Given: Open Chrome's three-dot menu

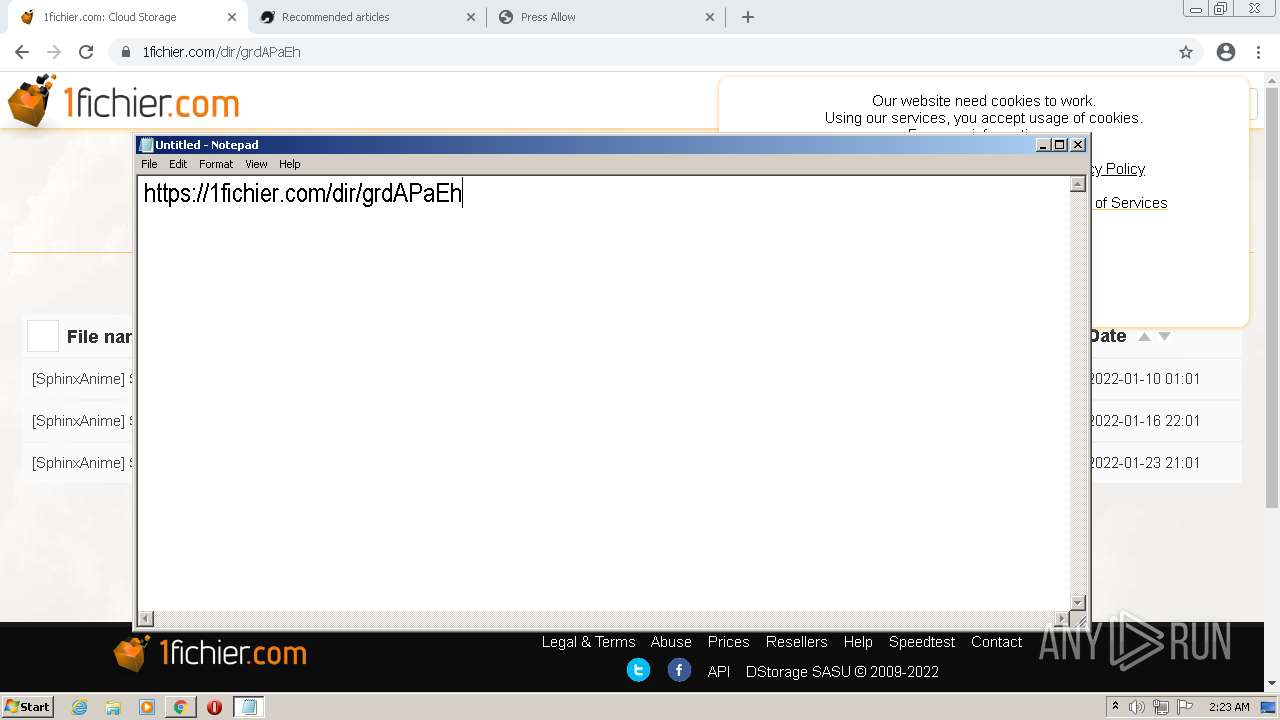Looking at the screenshot, I should [1257, 52].
